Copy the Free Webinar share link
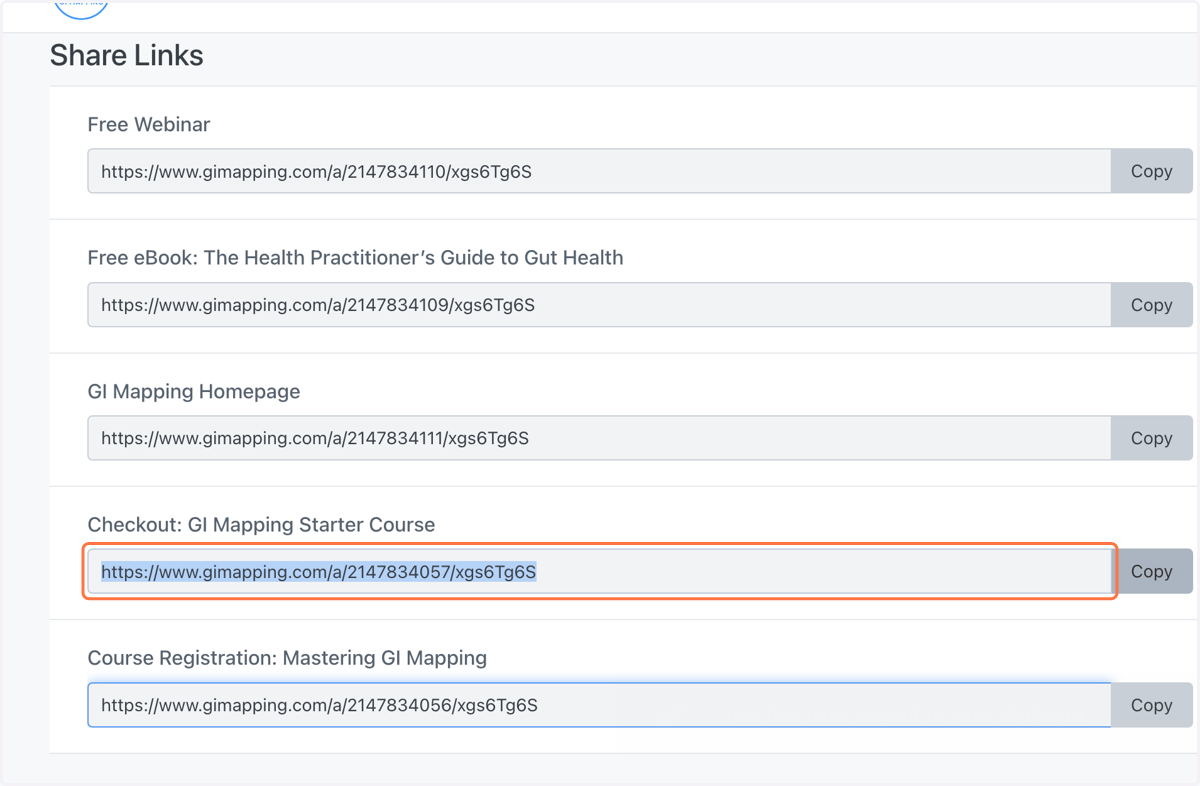1200x786 pixels. click(x=1152, y=171)
